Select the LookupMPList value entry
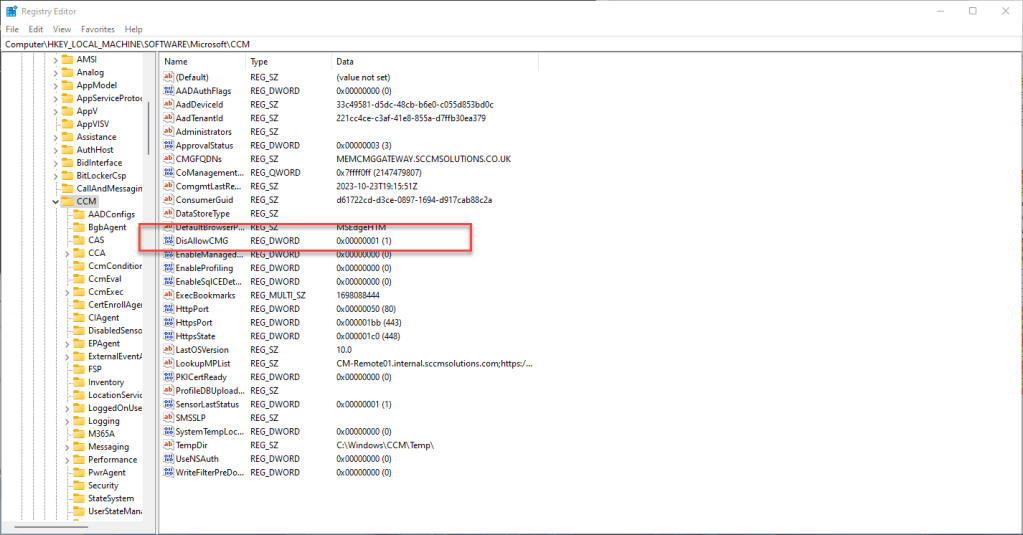This screenshot has width=1023, height=535. (x=203, y=363)
